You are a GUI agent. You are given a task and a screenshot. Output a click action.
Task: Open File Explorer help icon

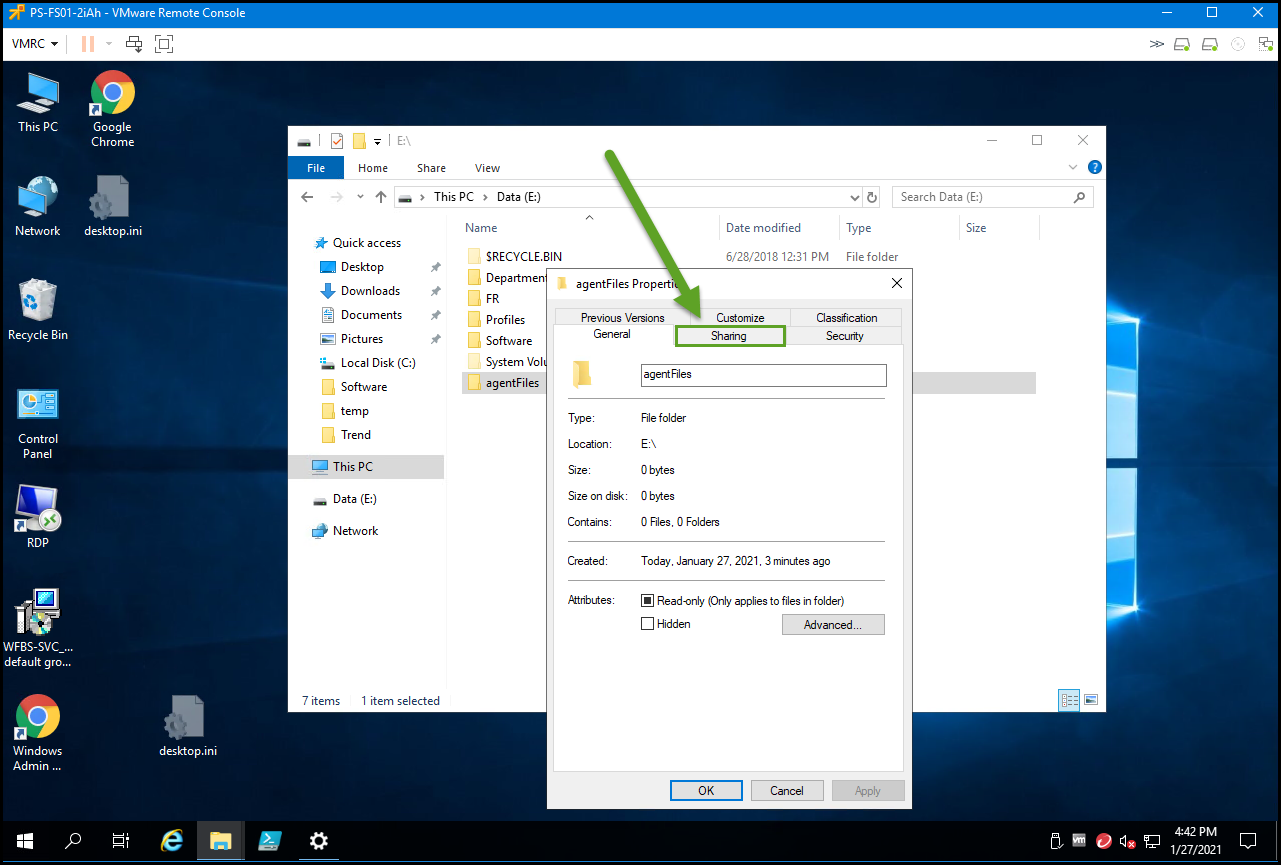tap(1095, 168)
